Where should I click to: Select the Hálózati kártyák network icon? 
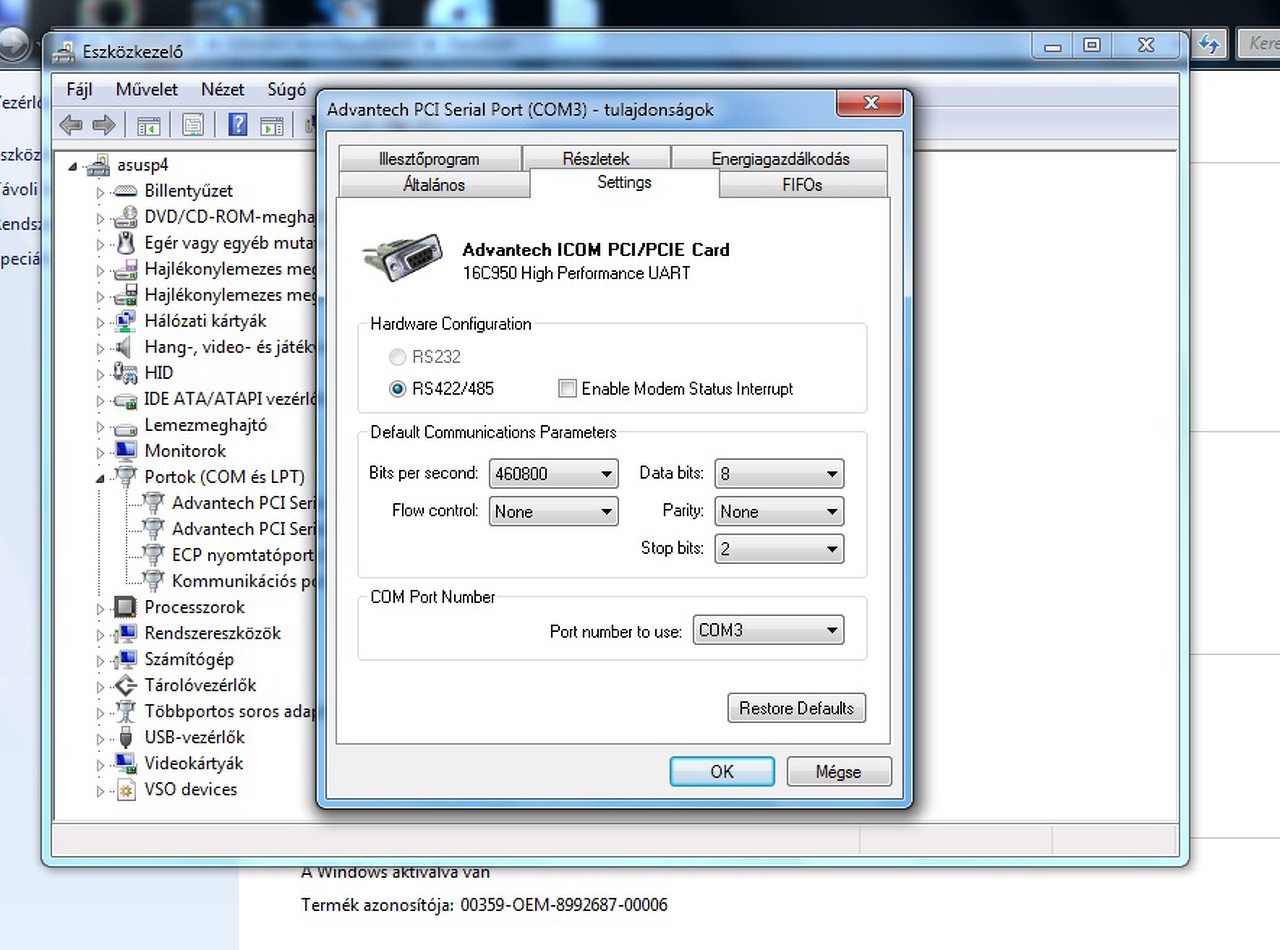(125, 321)
